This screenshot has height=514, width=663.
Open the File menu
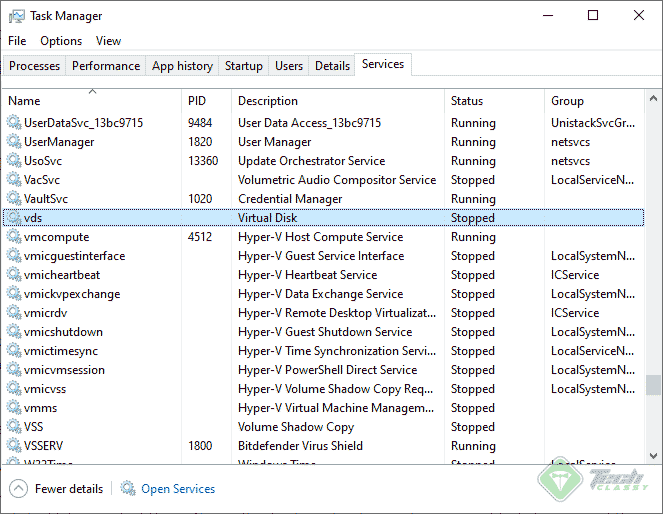[17, 41]
